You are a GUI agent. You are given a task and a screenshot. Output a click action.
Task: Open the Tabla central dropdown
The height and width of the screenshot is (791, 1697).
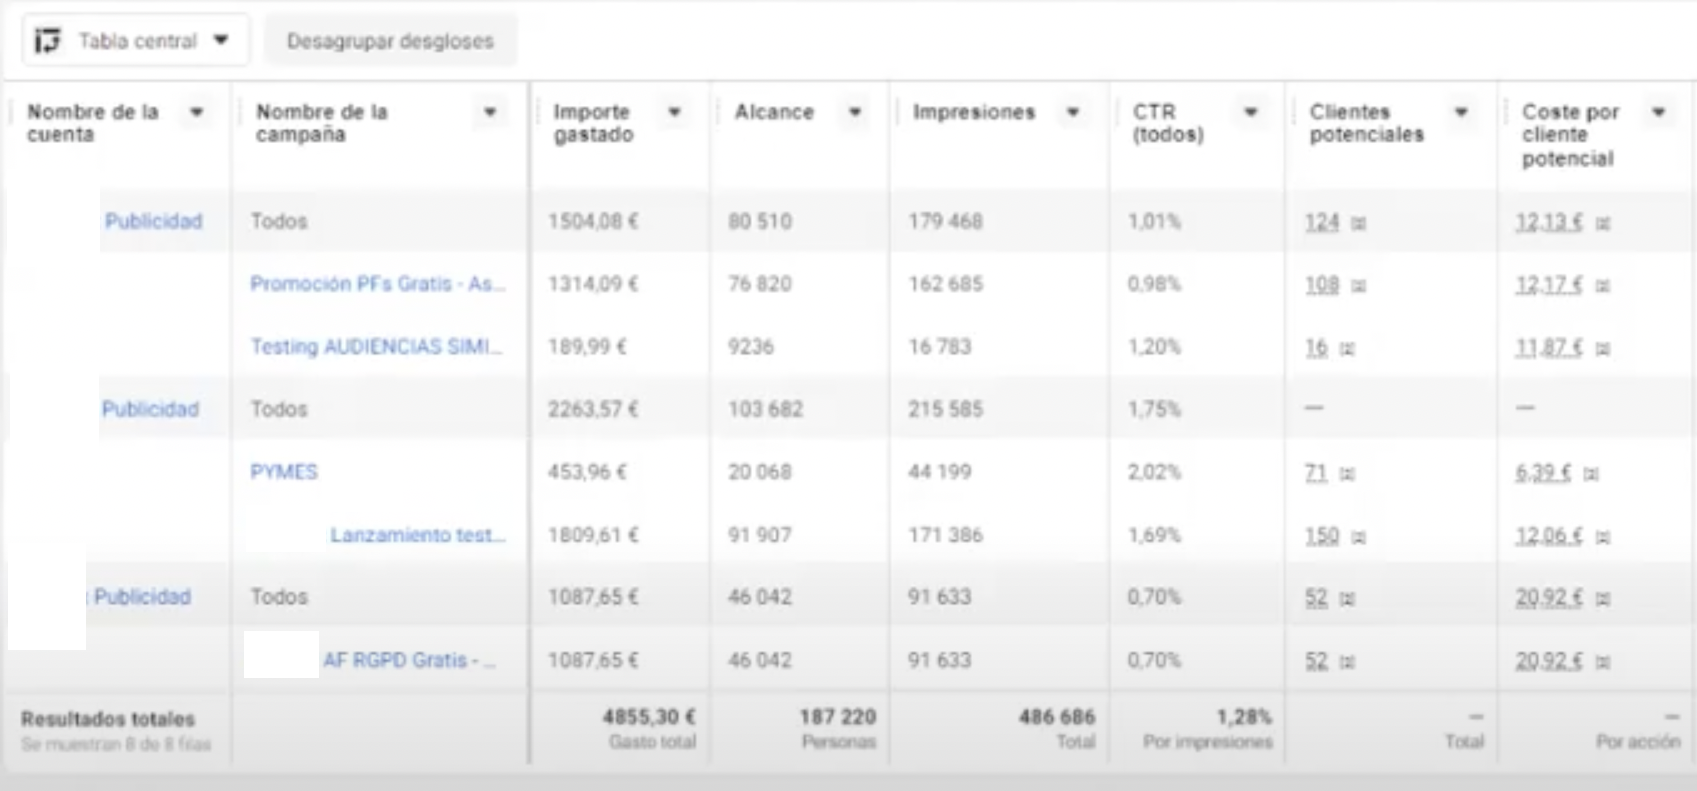pyautogui.click(x=221, y=41)
